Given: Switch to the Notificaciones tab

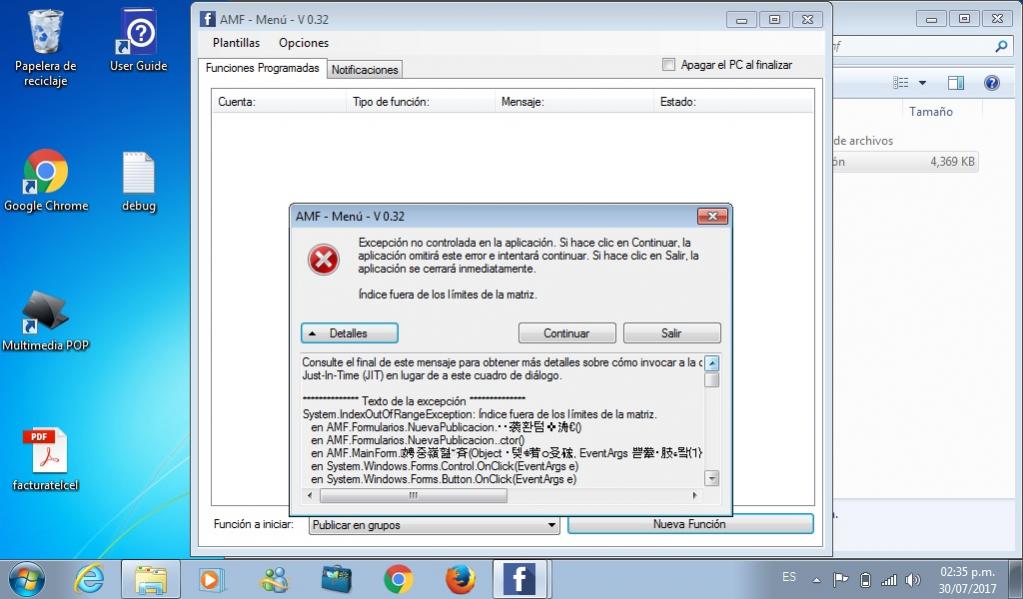Looking at the screenshot, I should (365, 69).
